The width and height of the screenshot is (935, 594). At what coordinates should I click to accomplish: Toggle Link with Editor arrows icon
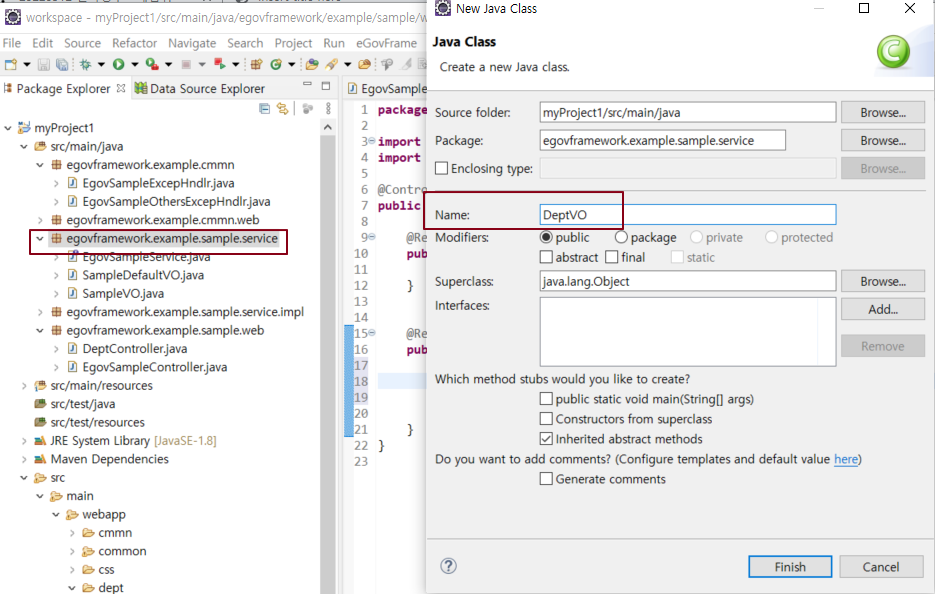282,109
